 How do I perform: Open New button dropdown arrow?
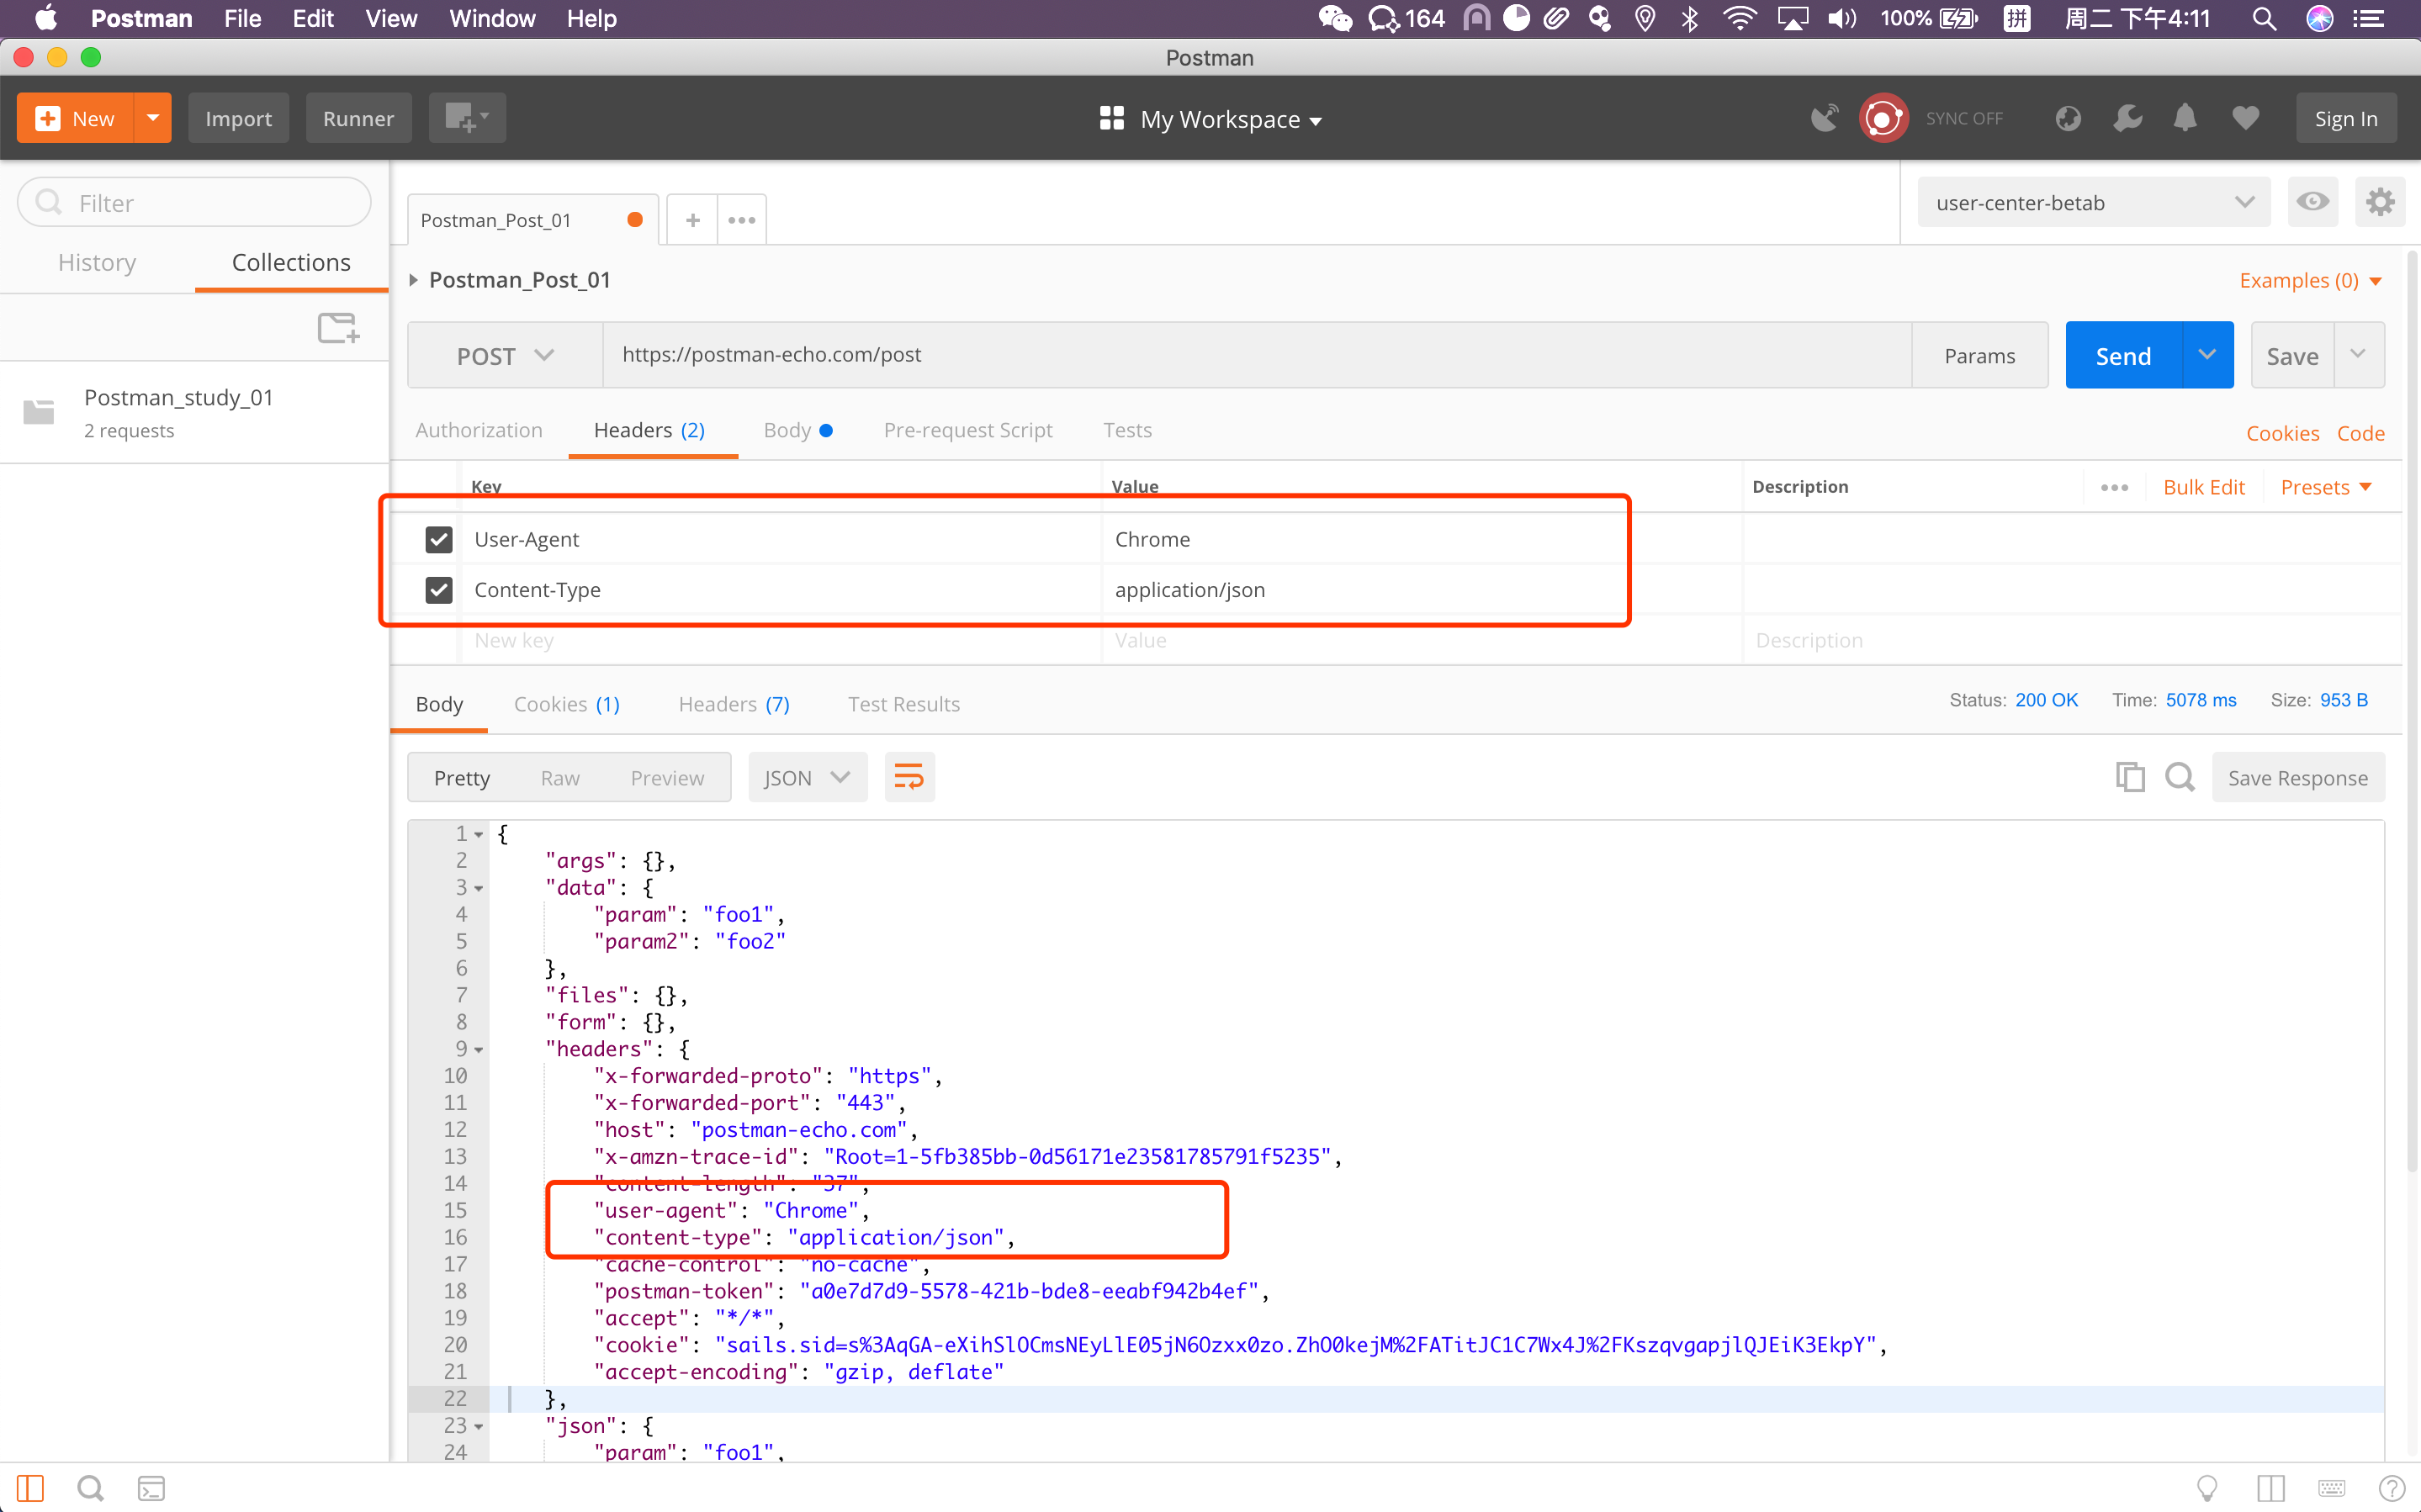point(153,118)
